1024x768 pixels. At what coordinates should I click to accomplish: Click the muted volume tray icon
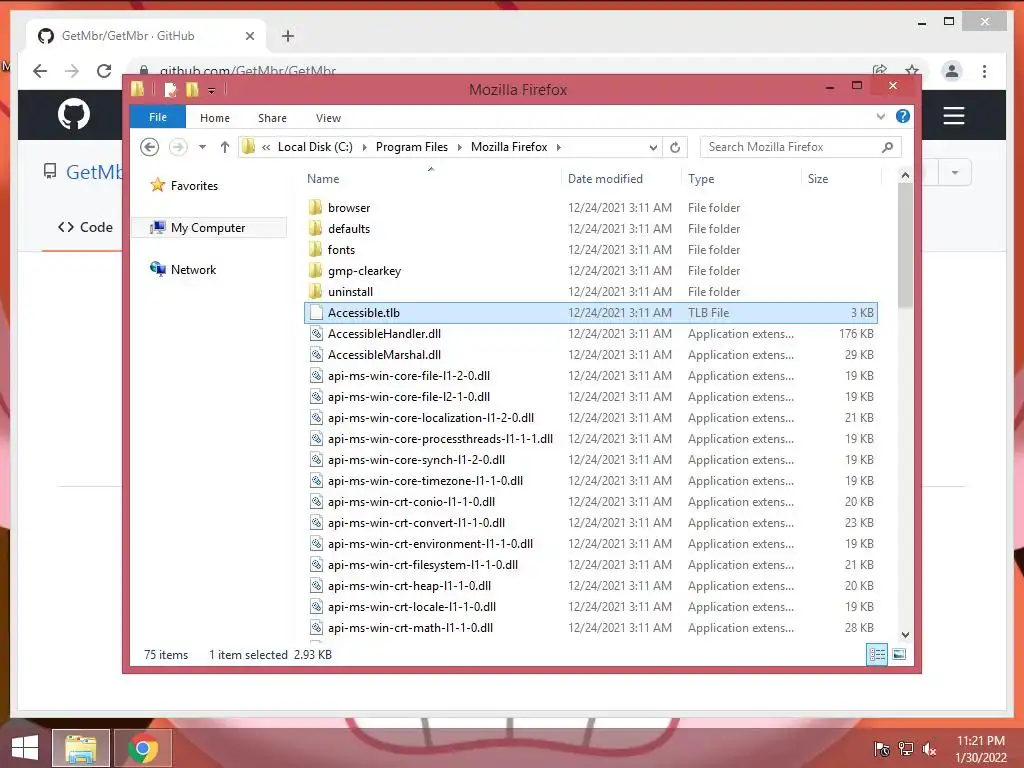point(929,749)
